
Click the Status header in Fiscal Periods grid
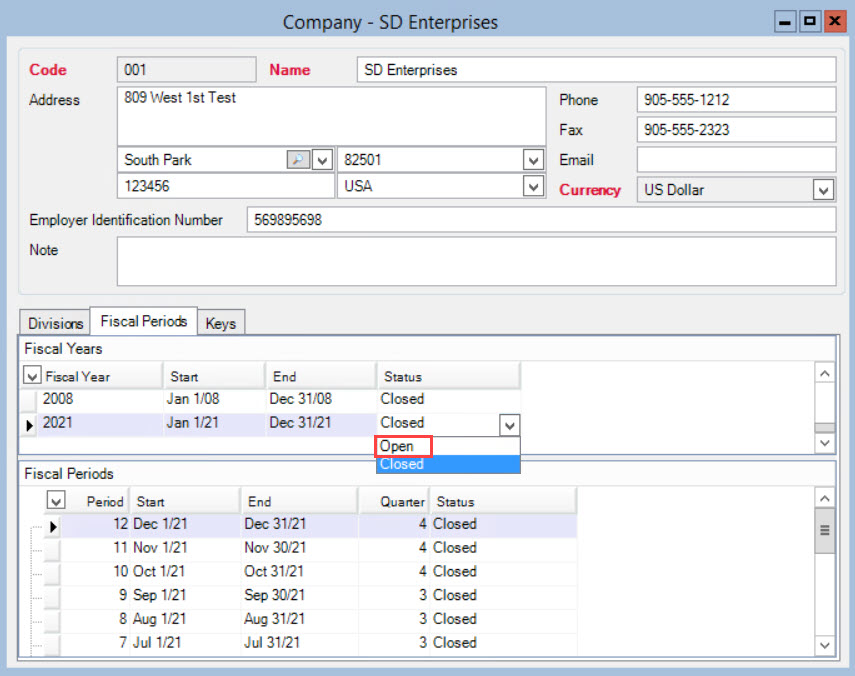pyautogui.click(x=503, y=501)
